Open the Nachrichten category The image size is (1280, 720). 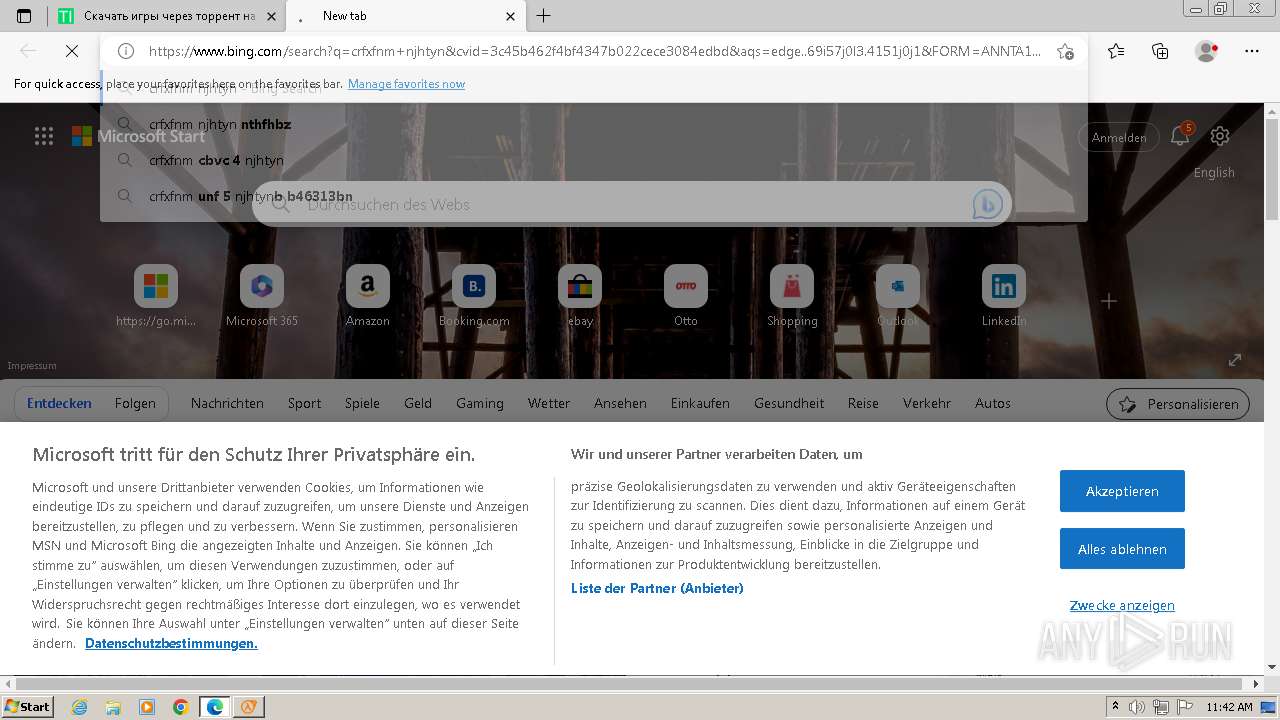pyautogui.click(x=227, y=403)
